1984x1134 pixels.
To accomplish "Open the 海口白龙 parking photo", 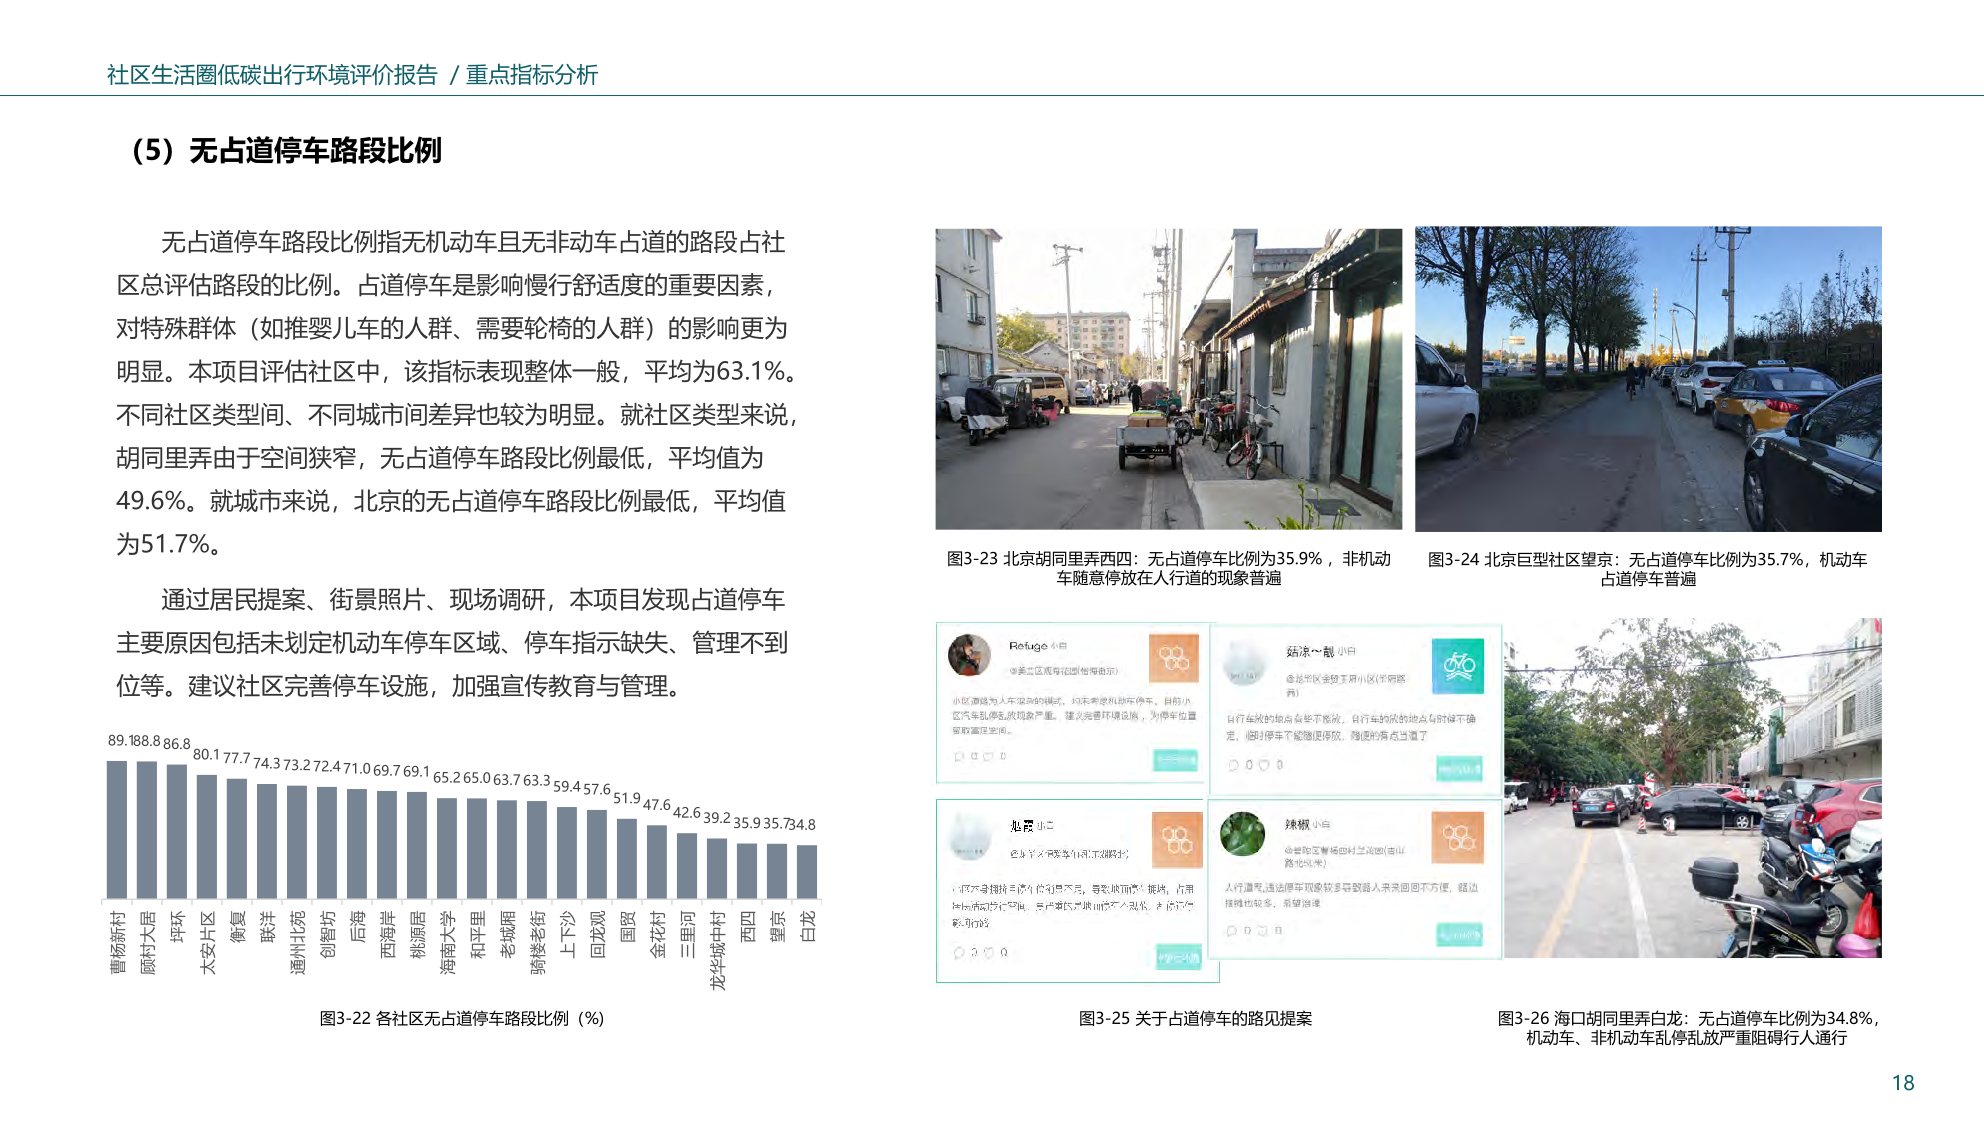I will pos(1692,788).
